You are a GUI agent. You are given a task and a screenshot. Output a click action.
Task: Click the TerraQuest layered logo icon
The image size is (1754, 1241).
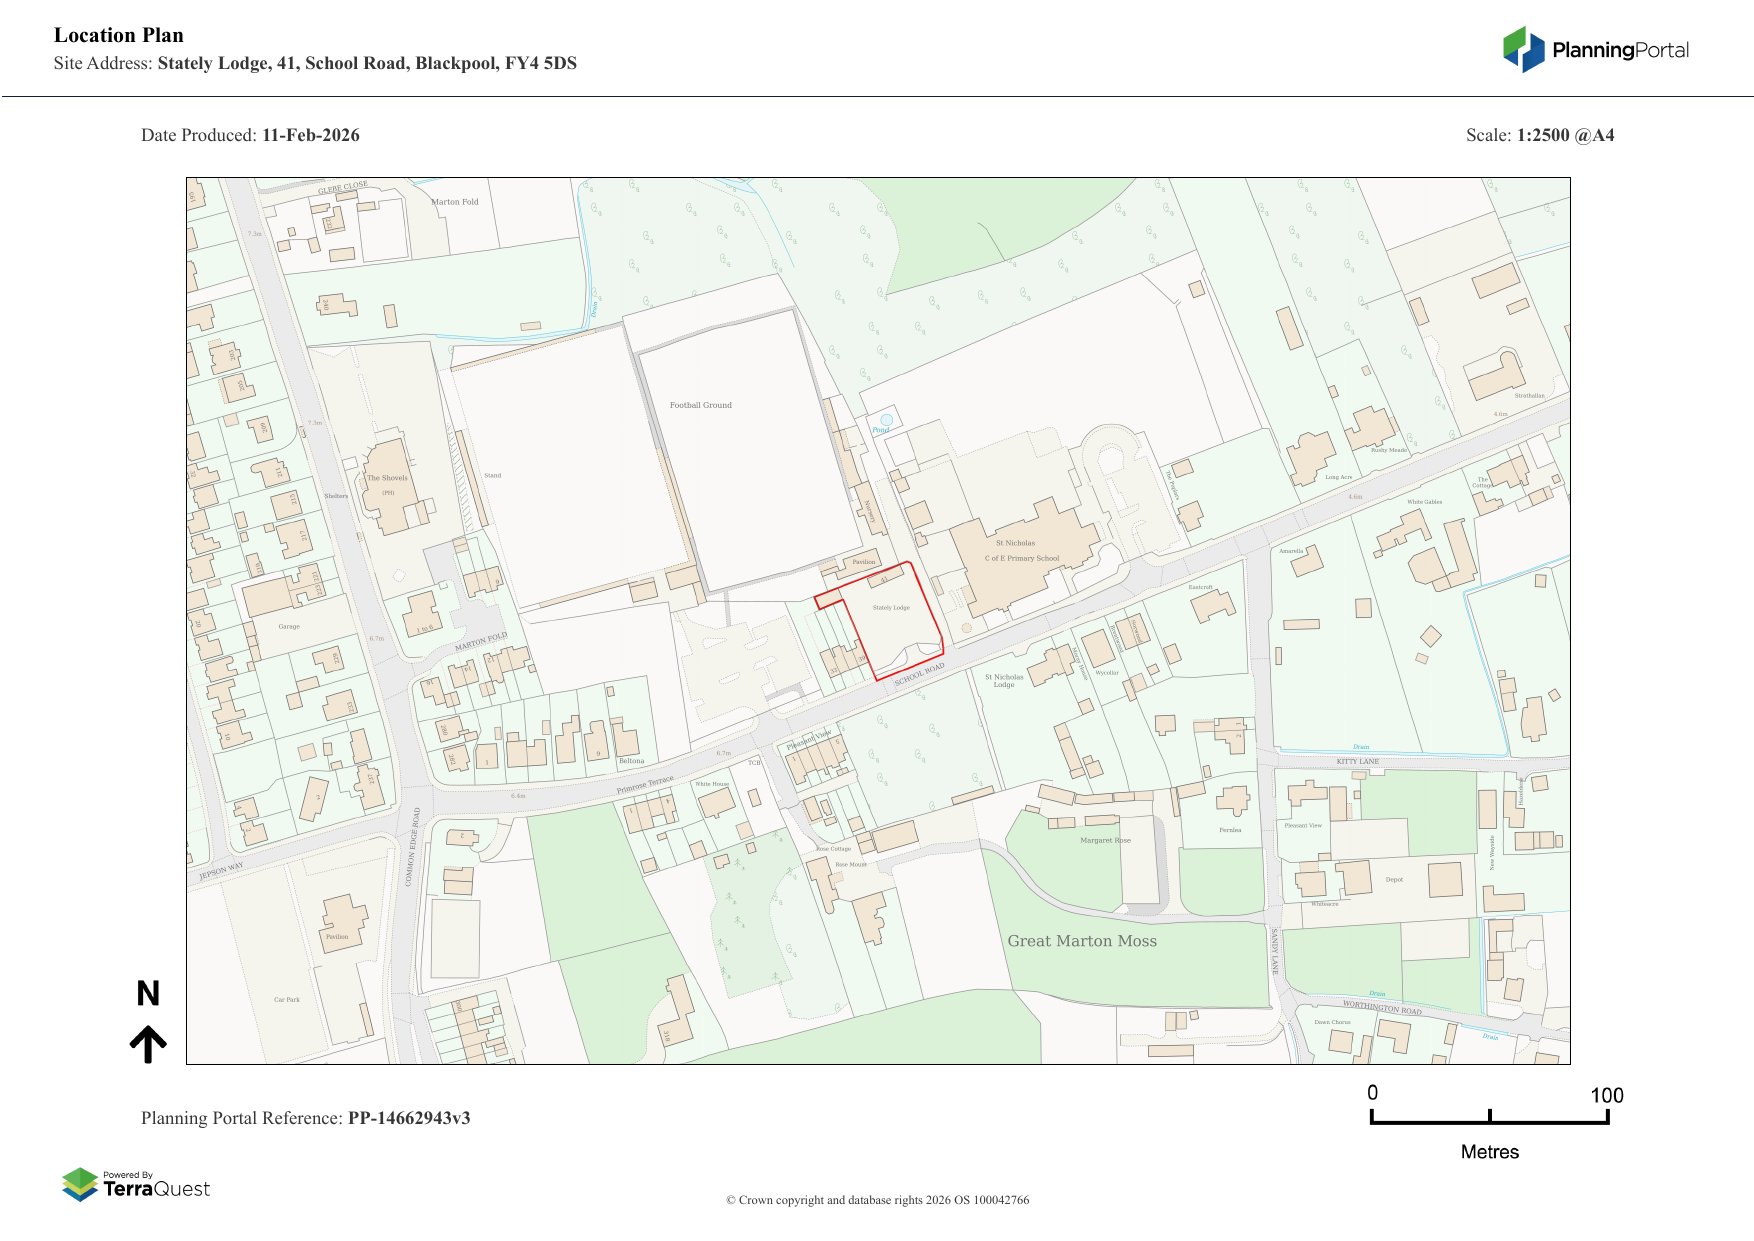(80, 1185)
